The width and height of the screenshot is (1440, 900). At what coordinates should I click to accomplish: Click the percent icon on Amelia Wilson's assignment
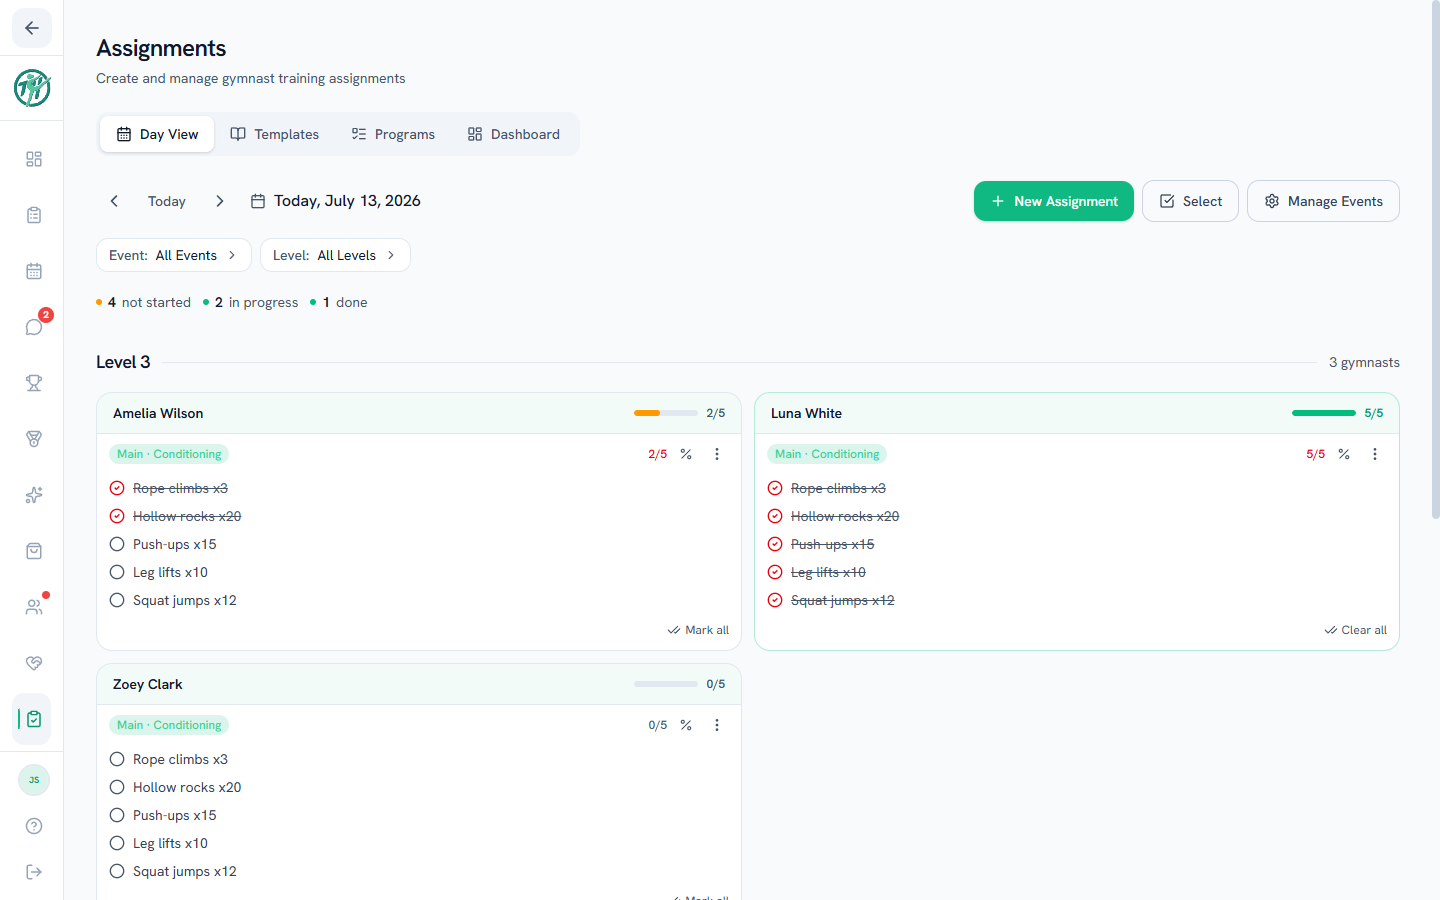click(686, 454)
